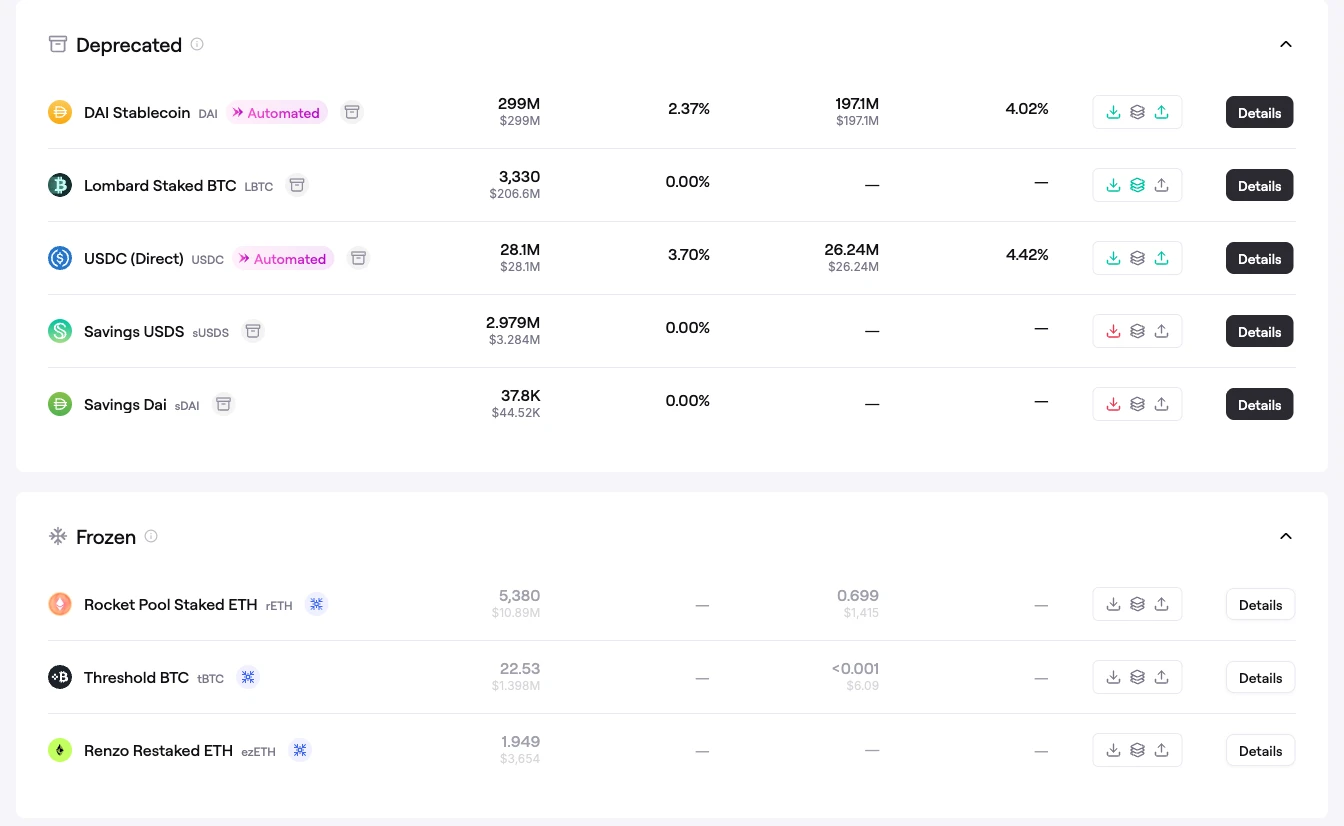Click the collateral stack icon in the Threshold BTC row
Screen dimensions: 1344x826
click(x=1137, y=678)
